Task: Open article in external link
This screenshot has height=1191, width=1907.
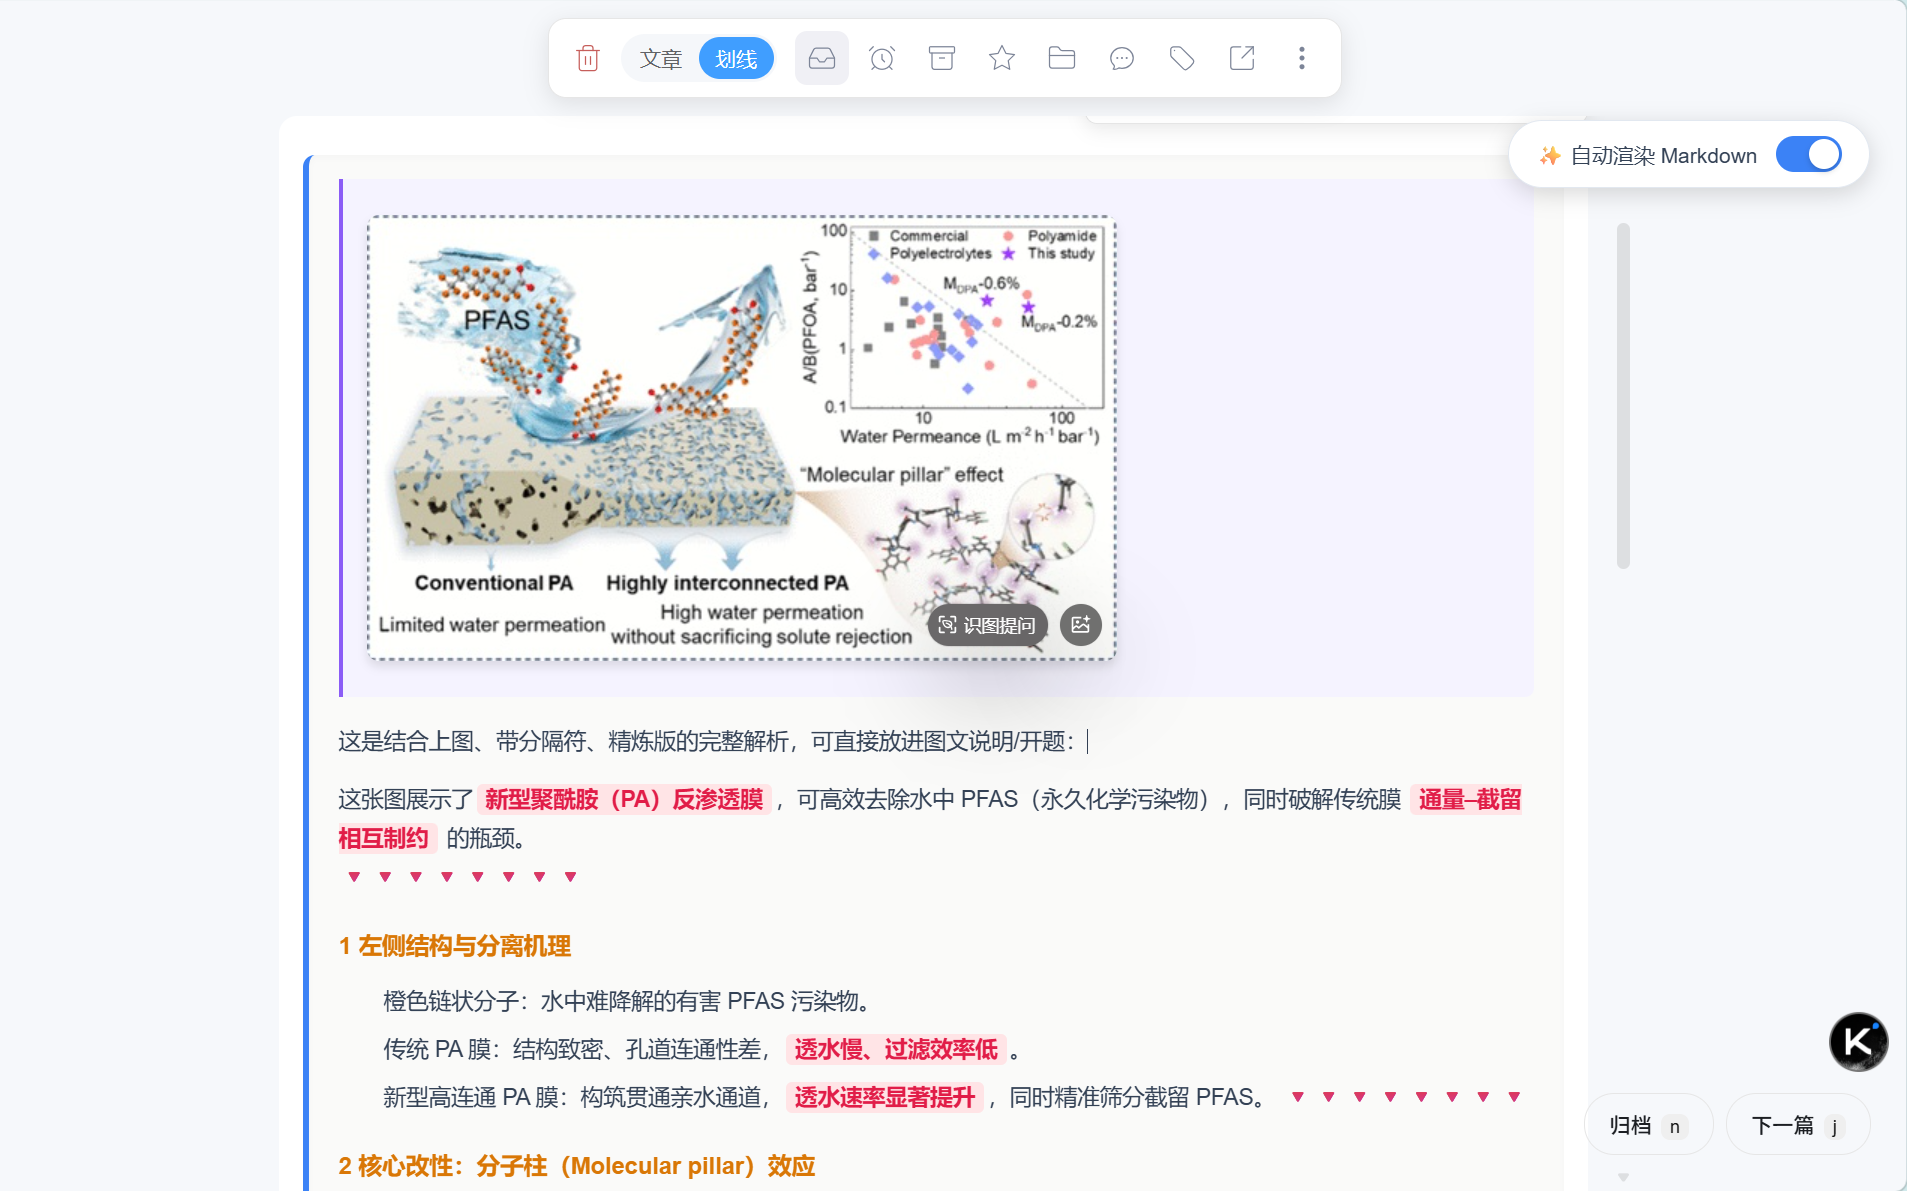Action: click(x=1241, y=59)
